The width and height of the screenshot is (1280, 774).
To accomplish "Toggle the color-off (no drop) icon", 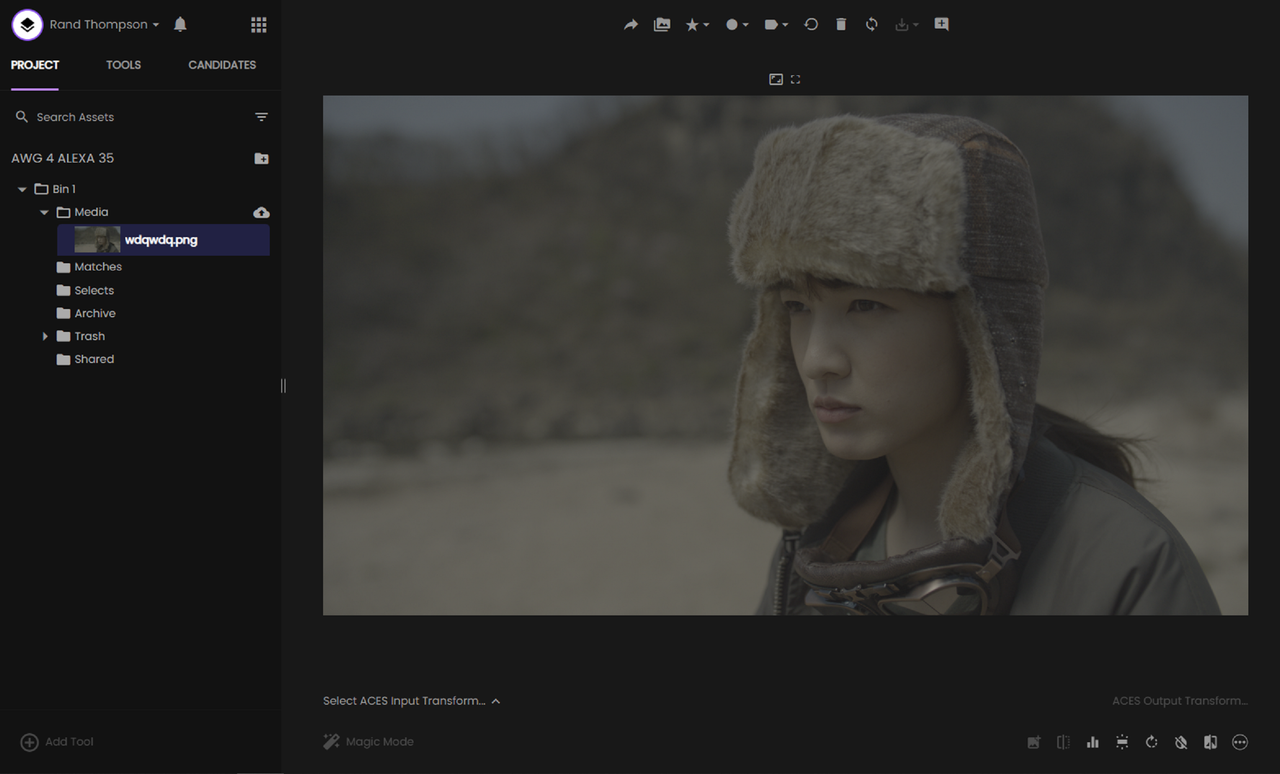I will tap(1181, 742).
